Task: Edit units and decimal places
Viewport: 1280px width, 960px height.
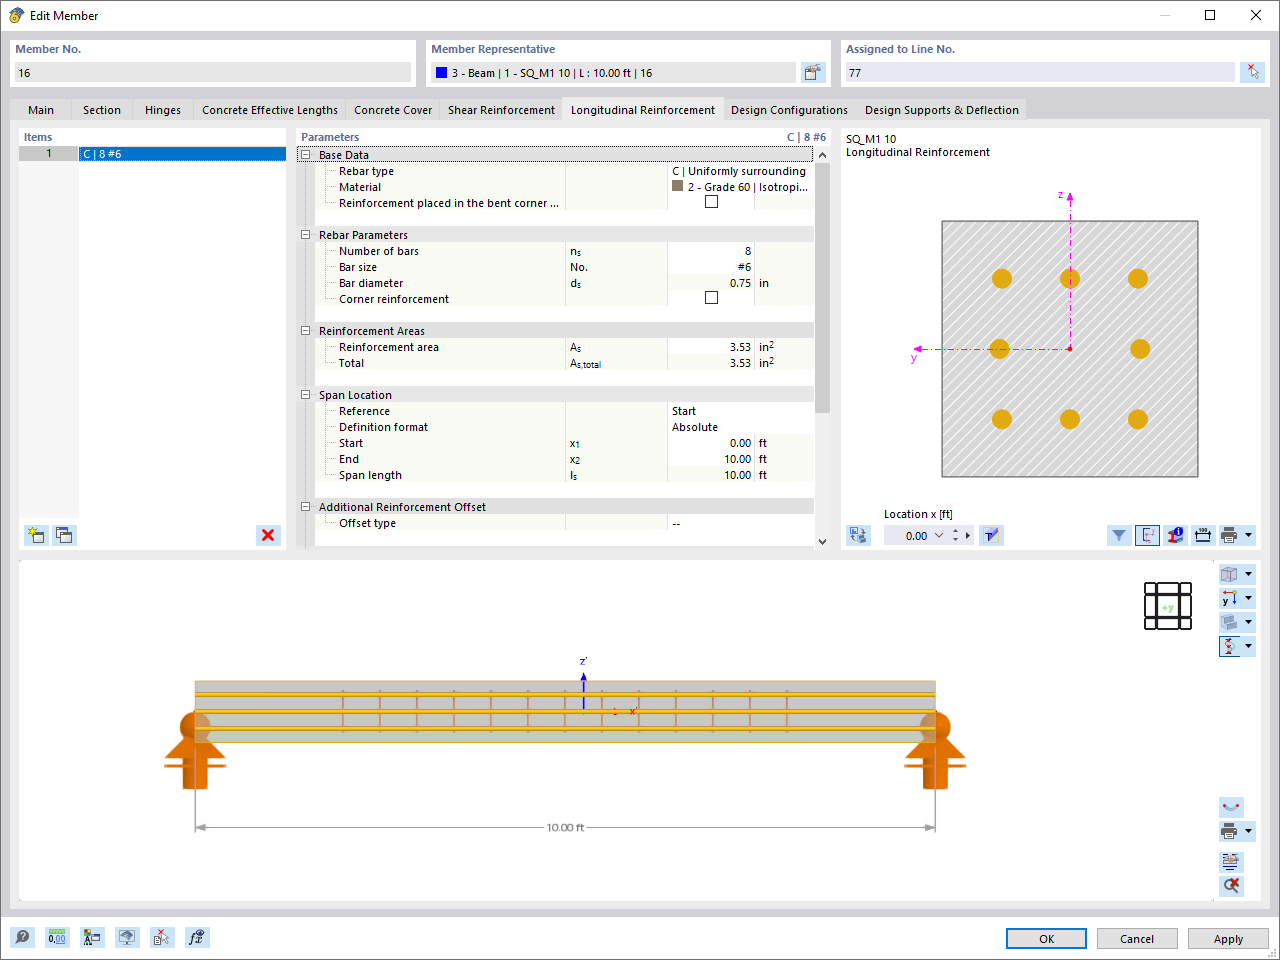Action: [x=57, y=937]
